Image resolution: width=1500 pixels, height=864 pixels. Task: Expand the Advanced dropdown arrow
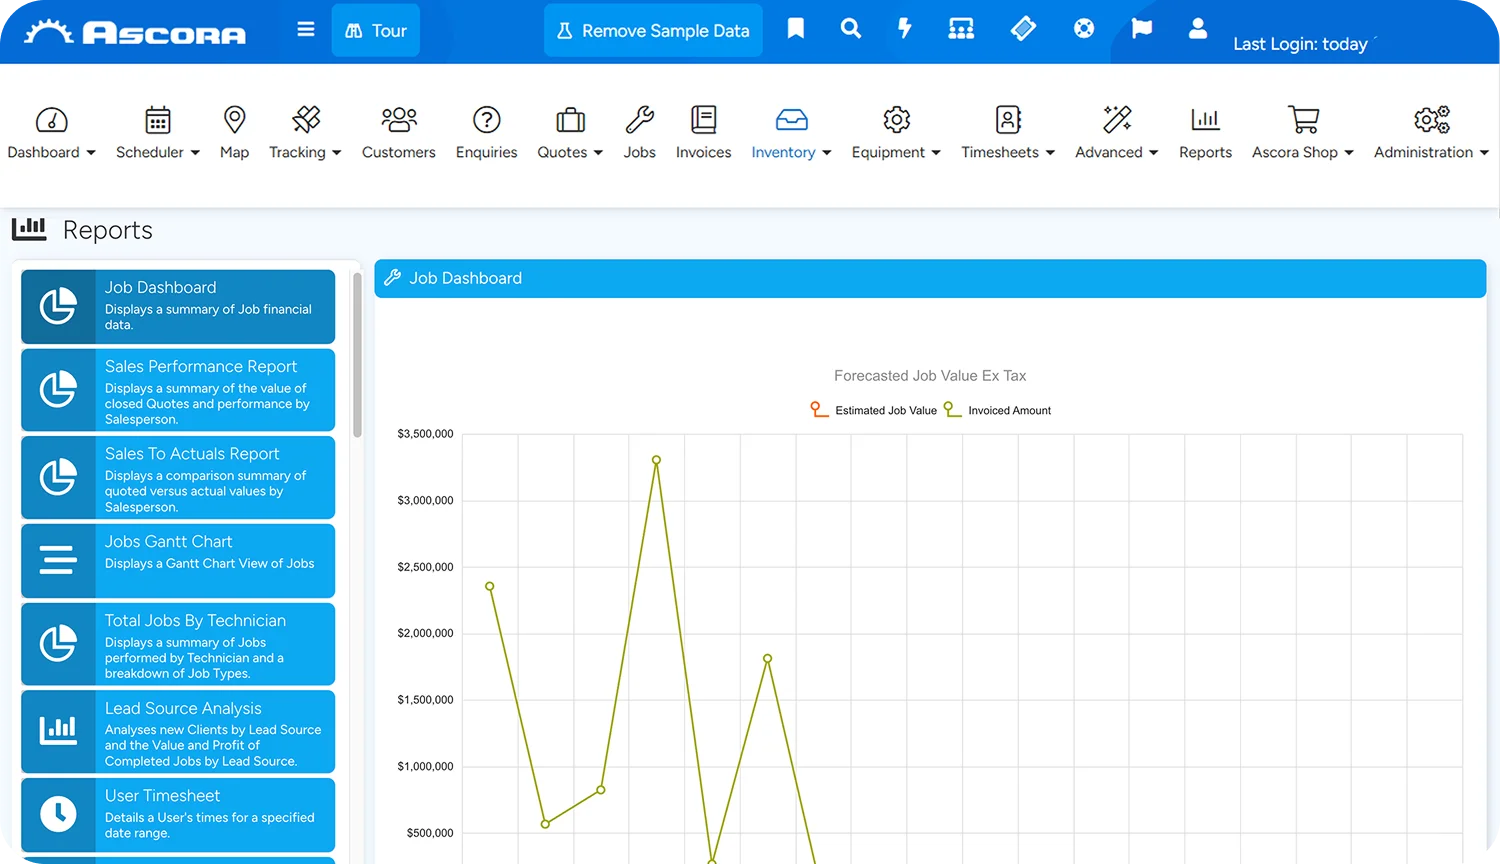1153,153
